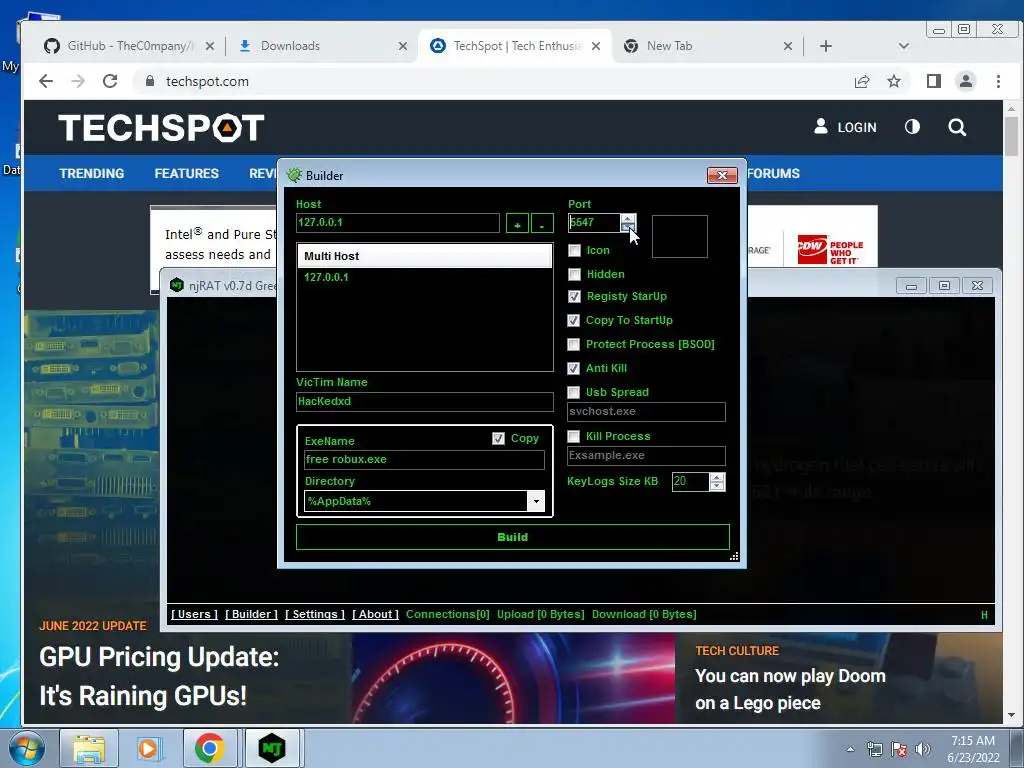Click the padlock site info icon
Viewport: 1024px width, 768px height.
point(150,81)
